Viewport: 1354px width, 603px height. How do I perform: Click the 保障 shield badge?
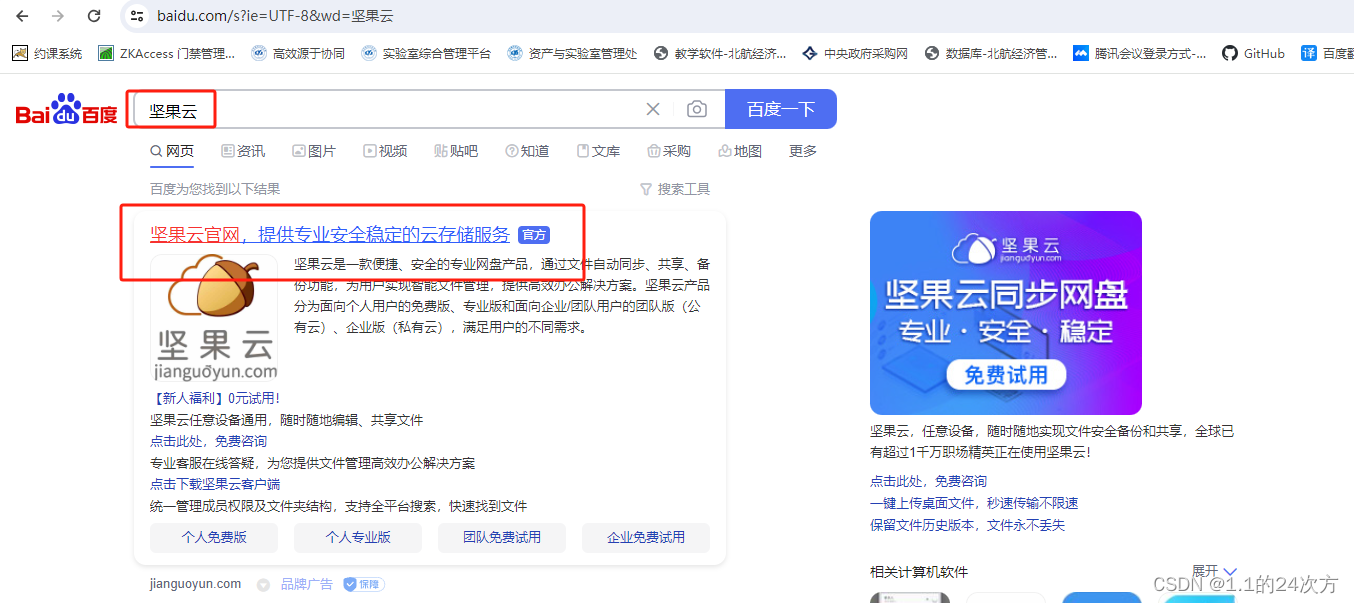[x=364, y=584]
